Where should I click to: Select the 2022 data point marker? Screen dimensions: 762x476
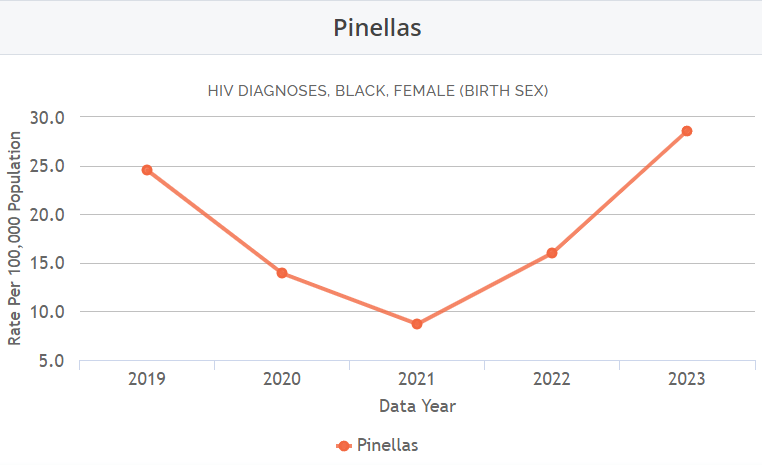tap(552, 253)
